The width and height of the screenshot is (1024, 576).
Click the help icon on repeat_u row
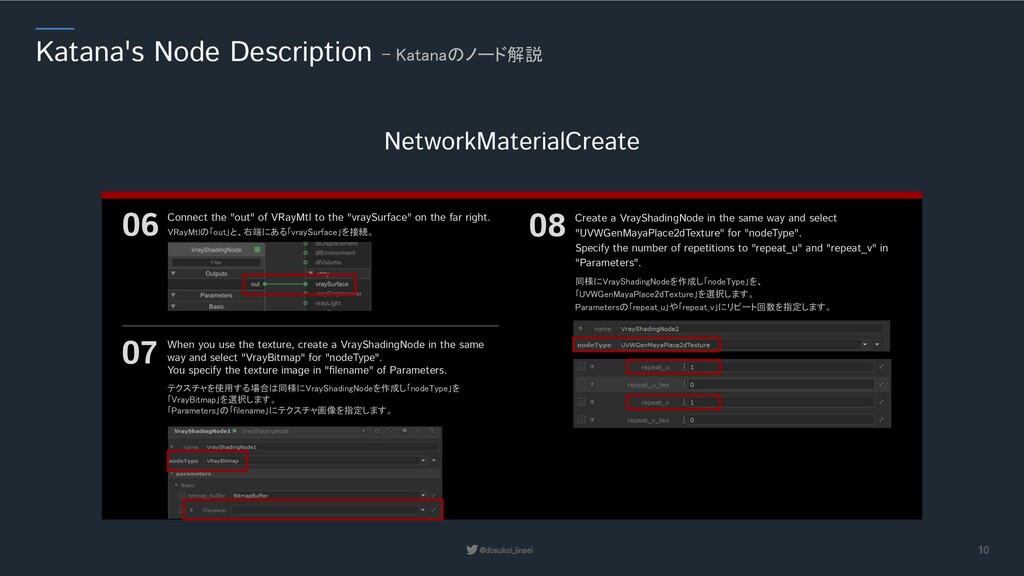[592, 367]
